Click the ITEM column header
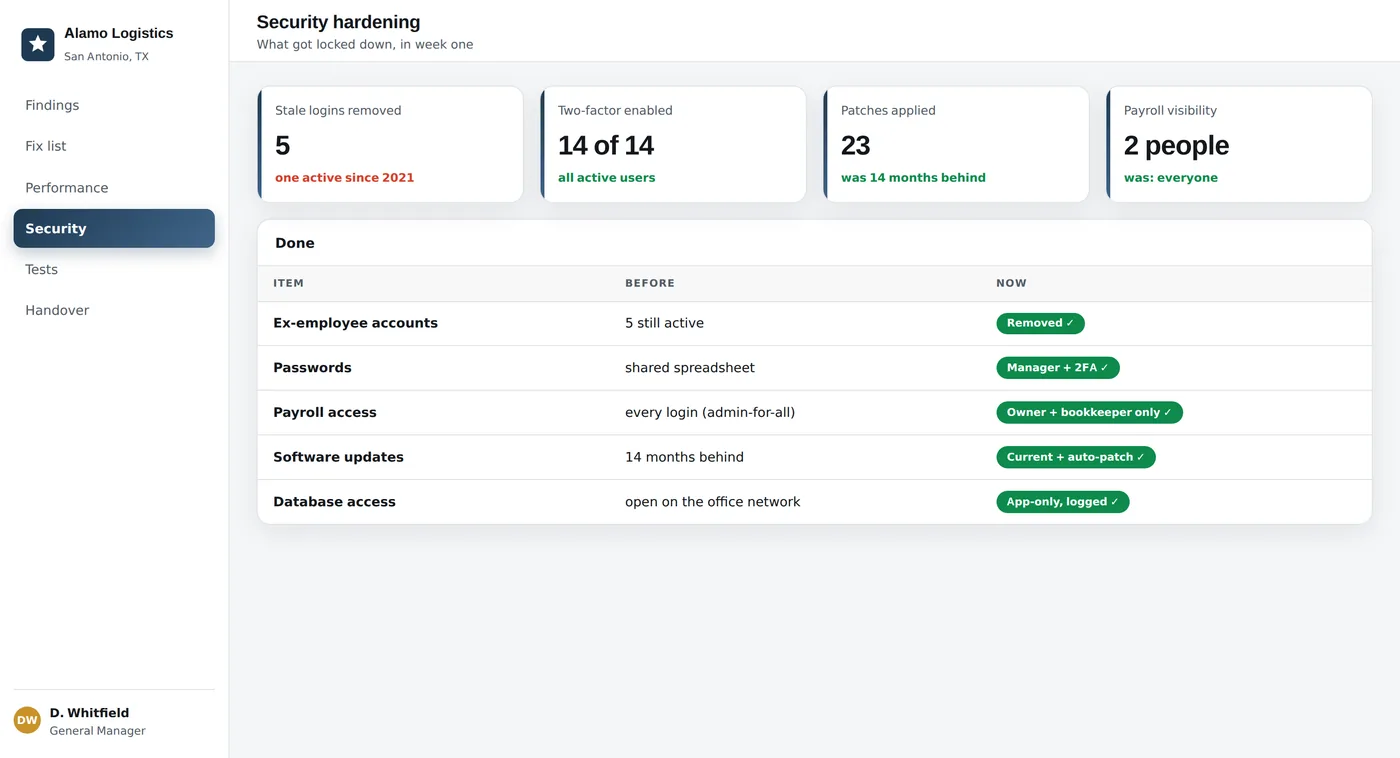Viewport: 1400px width, 758px height. pos(288,283)
